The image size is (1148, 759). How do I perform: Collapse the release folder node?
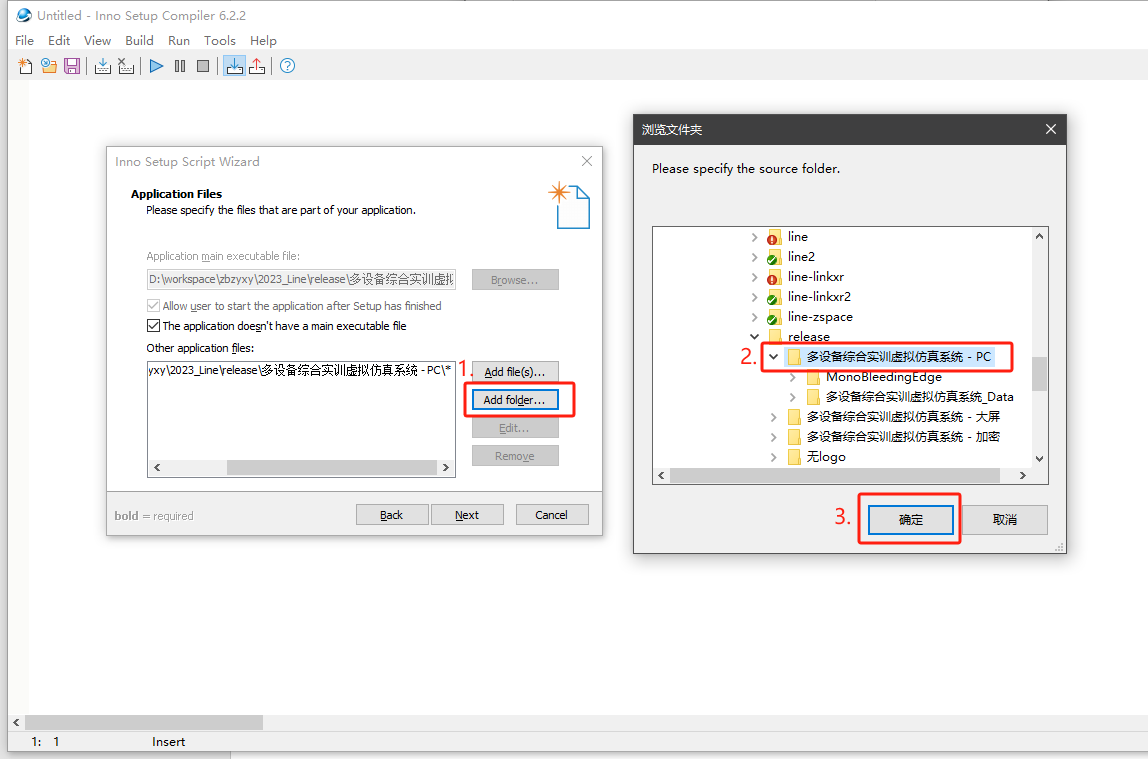point(754,337)
